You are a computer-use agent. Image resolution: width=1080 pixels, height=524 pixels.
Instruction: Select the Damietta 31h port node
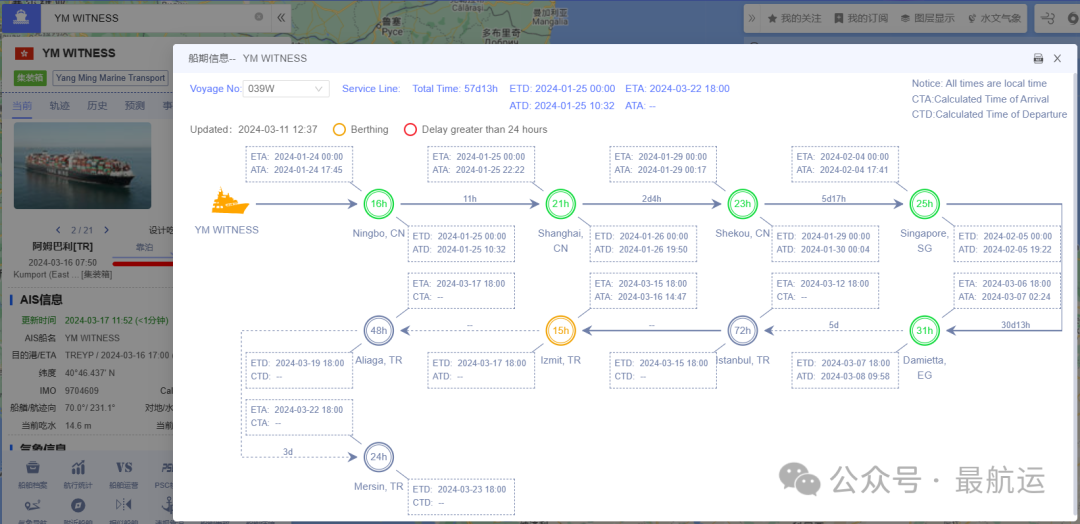click(x=924, y=331)
